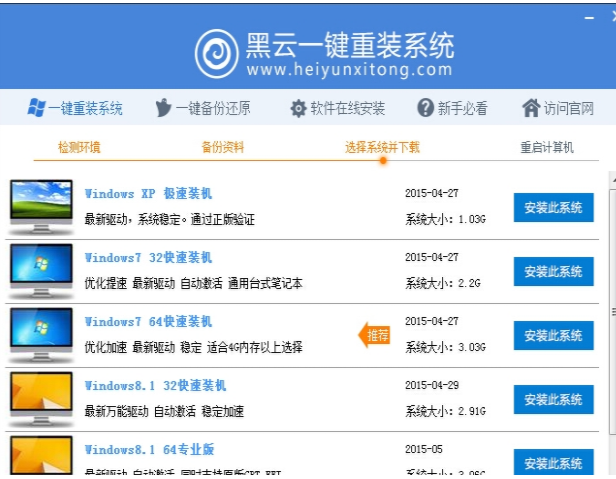The height and width of the screenshot is (479, 616).
Task: Click the text 最新万能驱动 自动激活 稳定加速
Action: point(164,411)
